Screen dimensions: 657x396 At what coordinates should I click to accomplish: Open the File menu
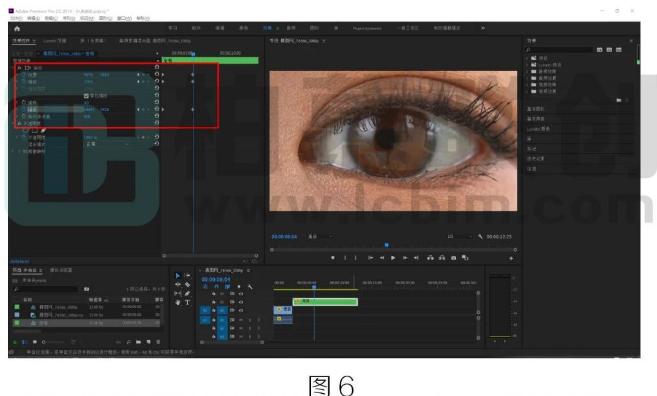[16, 18]
